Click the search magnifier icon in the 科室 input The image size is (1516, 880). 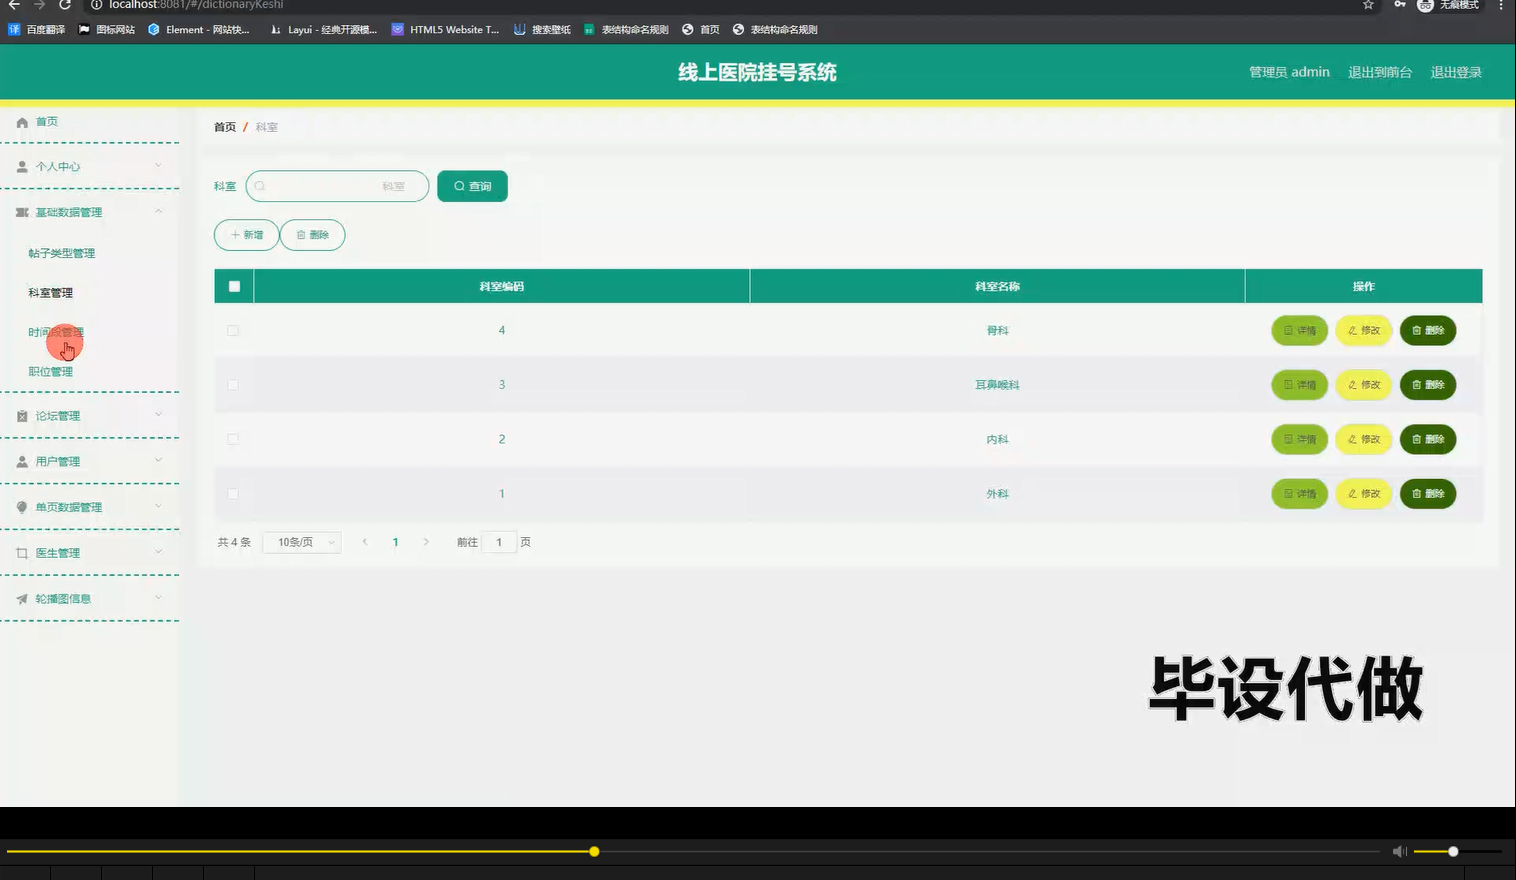click(x=260, y=186)
